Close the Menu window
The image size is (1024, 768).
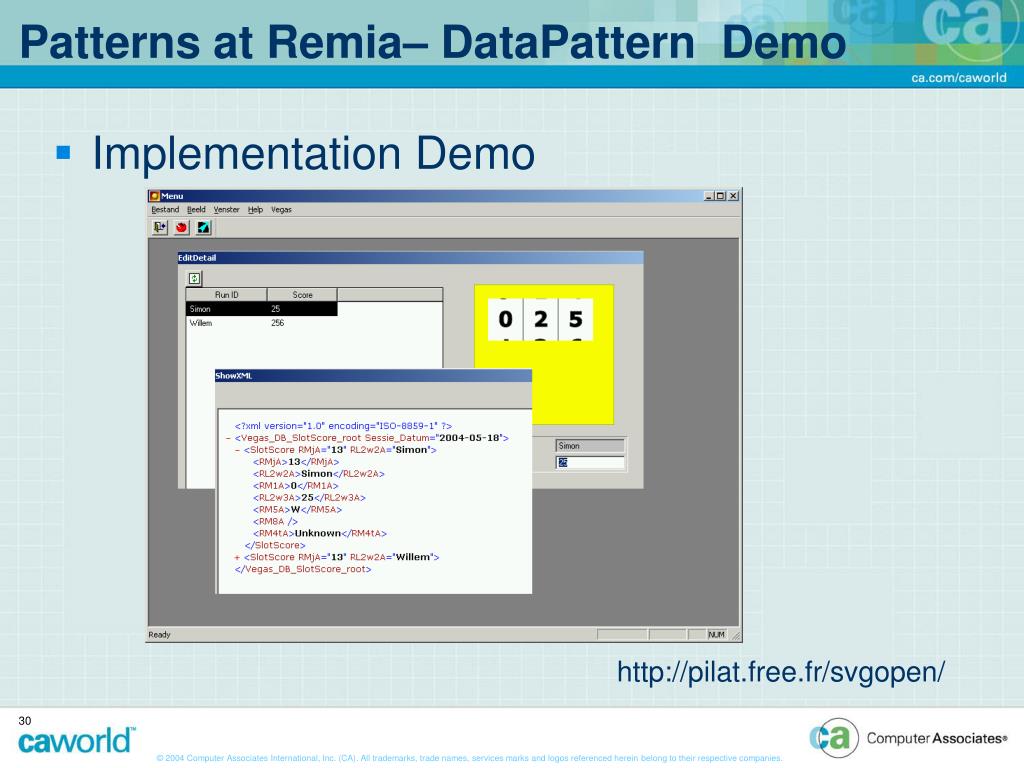(733, 196)
